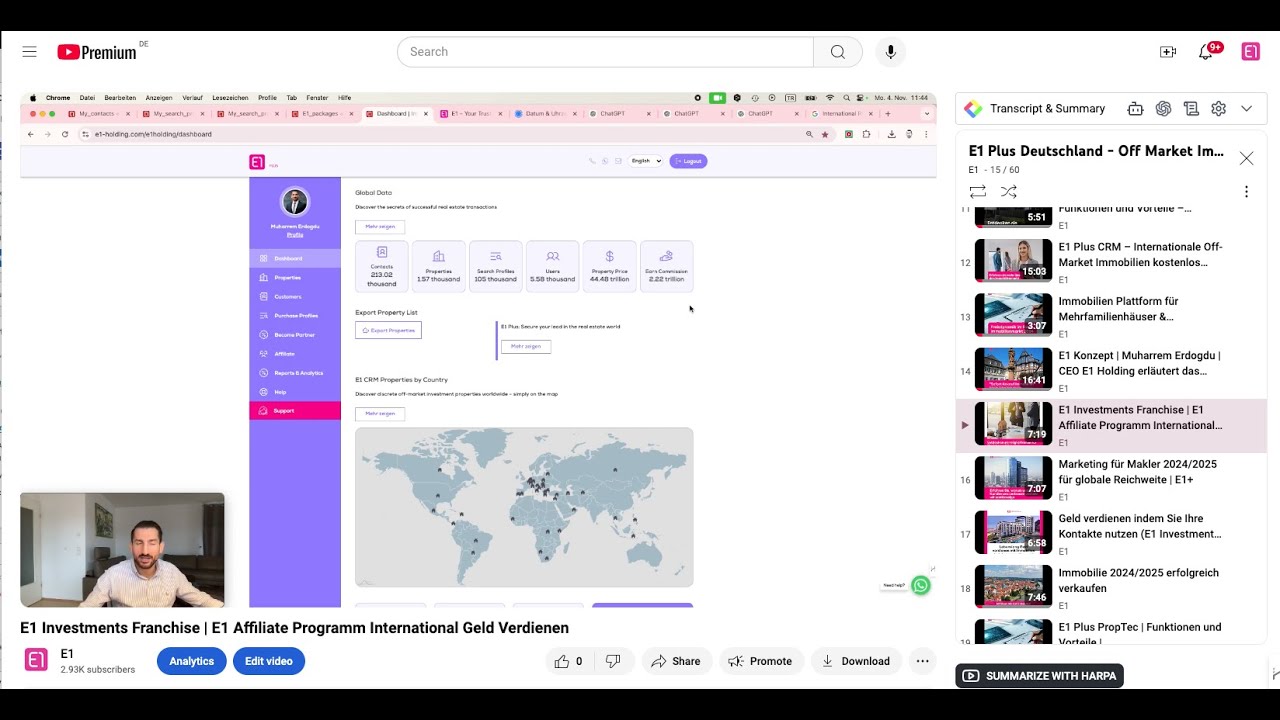This screenshot has width=1280, height=720.
Task: Click the Property Price dollar icon
Action: pos(609,257)
